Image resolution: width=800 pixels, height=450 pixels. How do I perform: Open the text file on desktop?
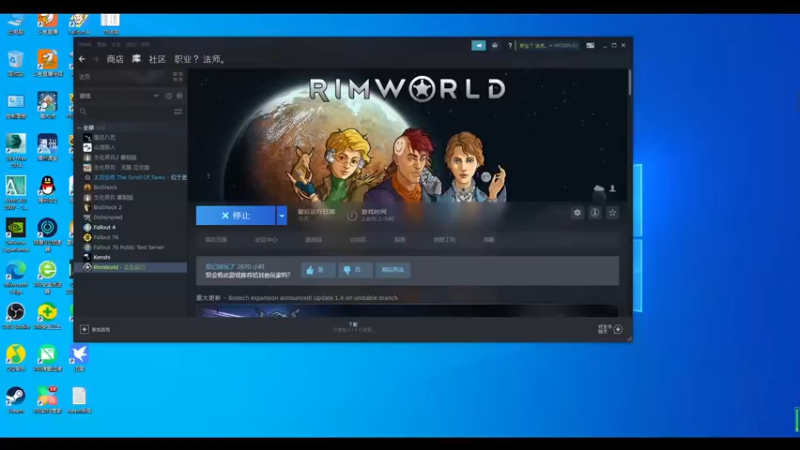(79, 400)
